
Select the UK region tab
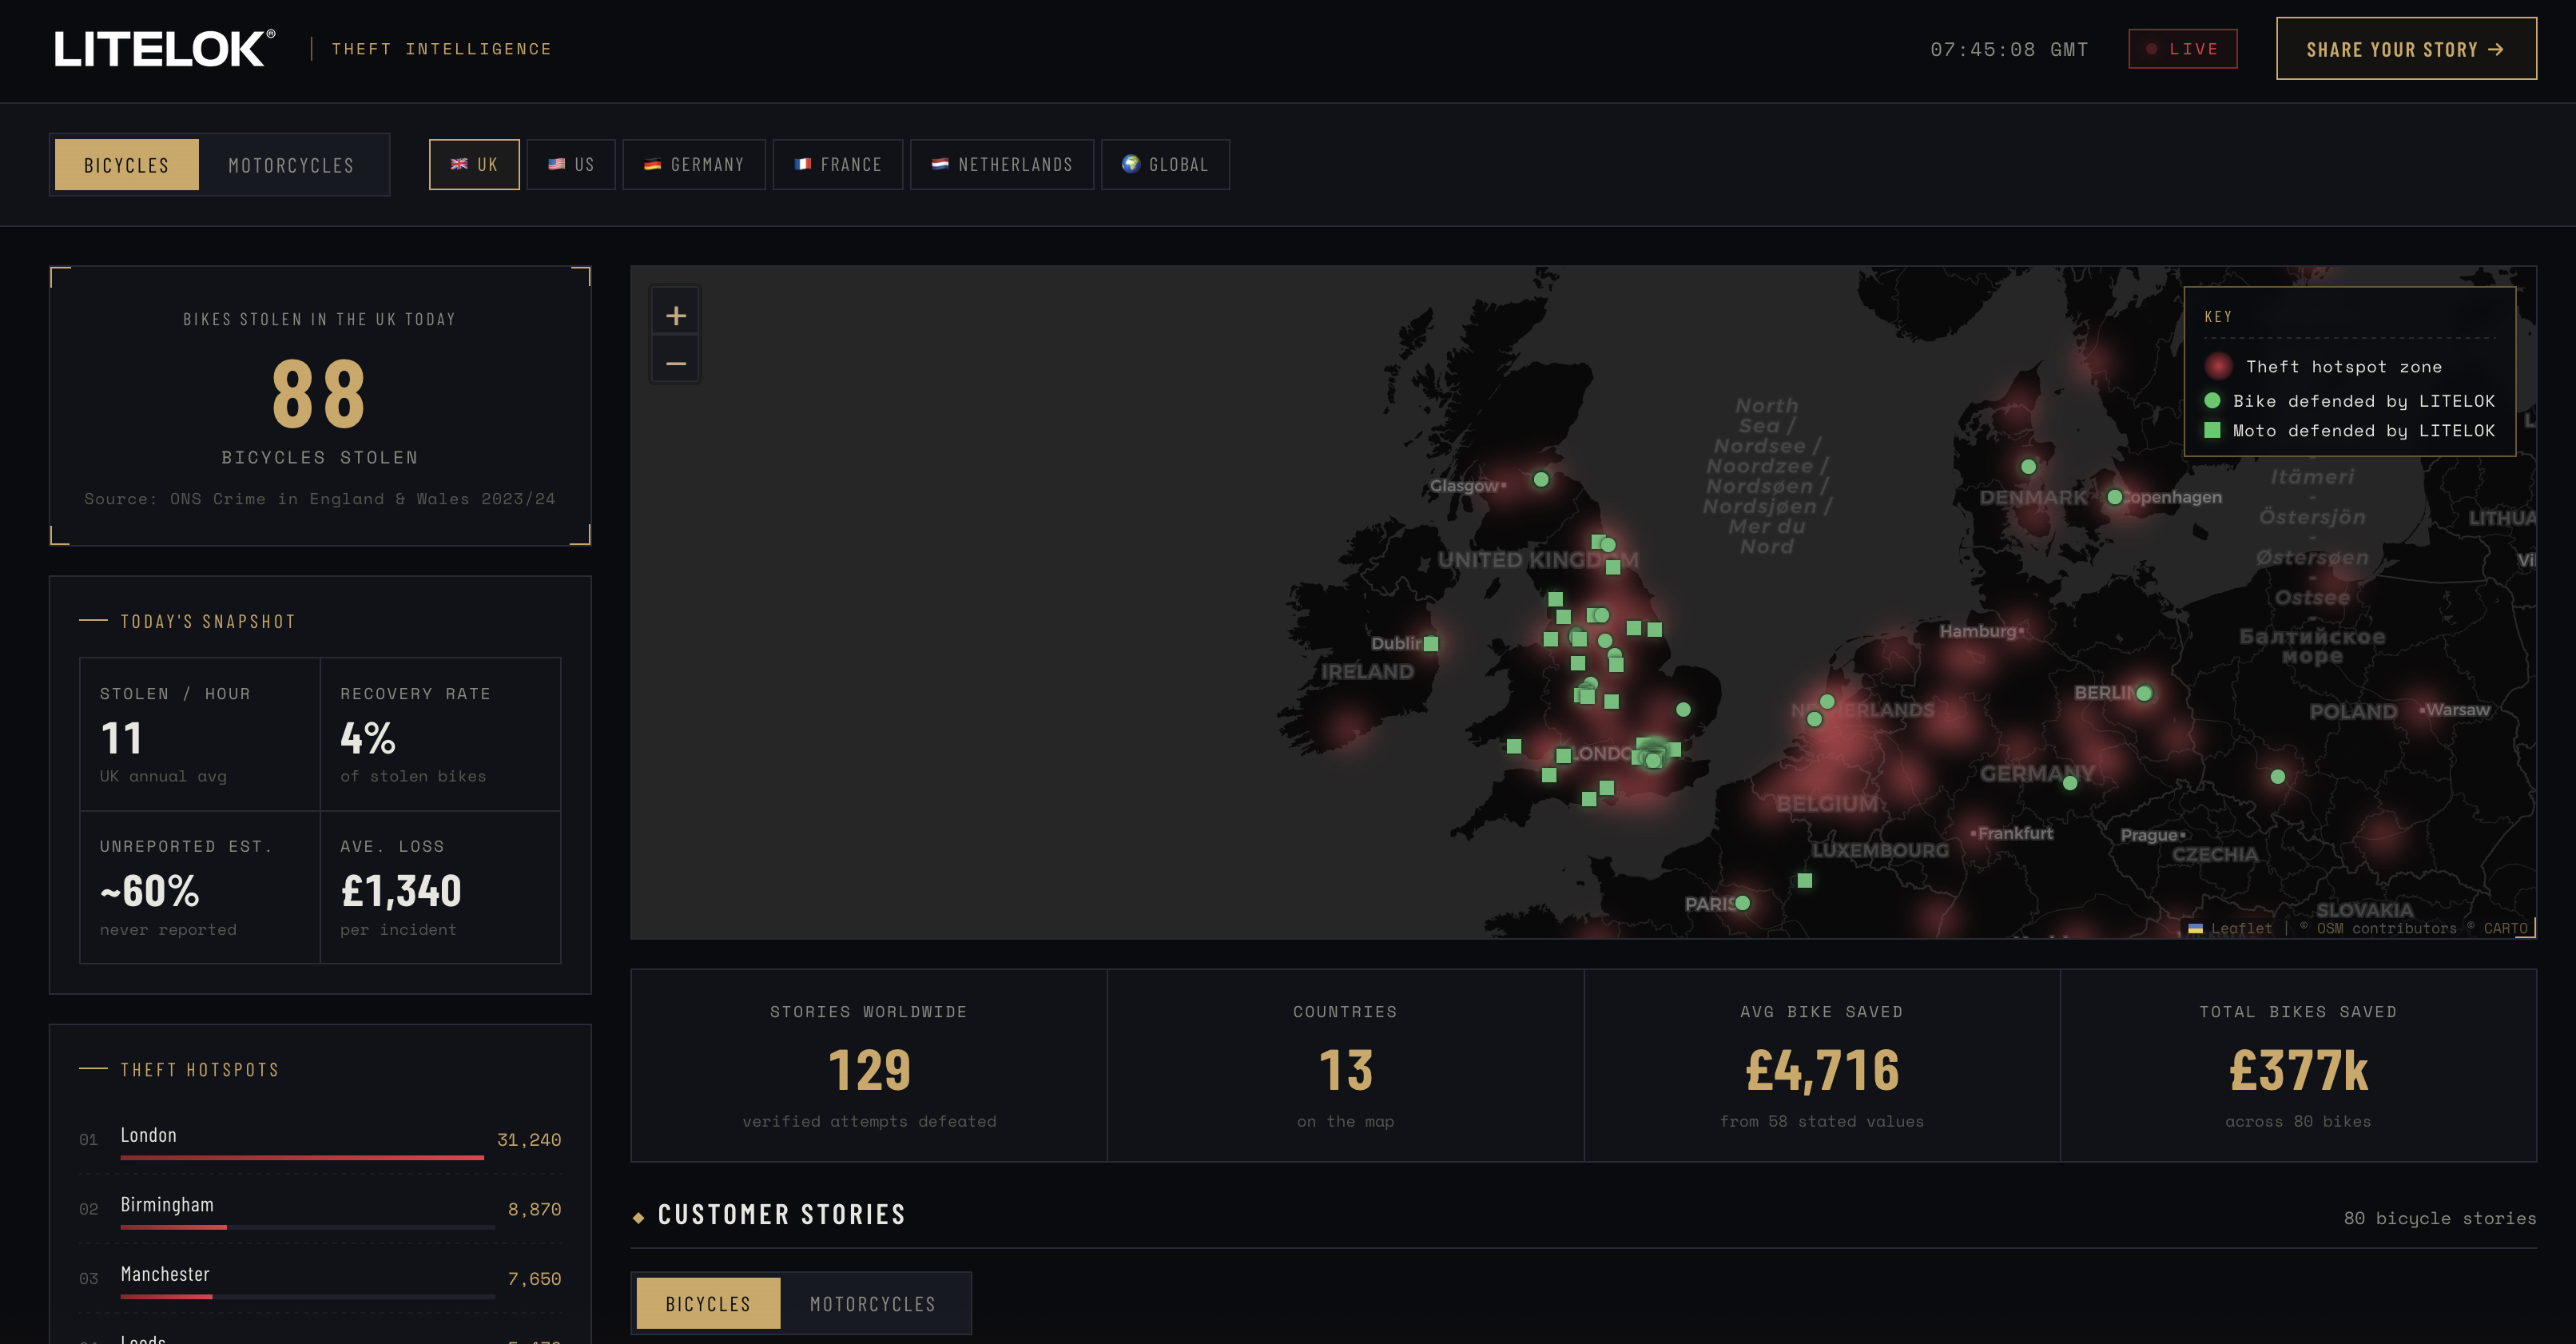click(474, 165)
